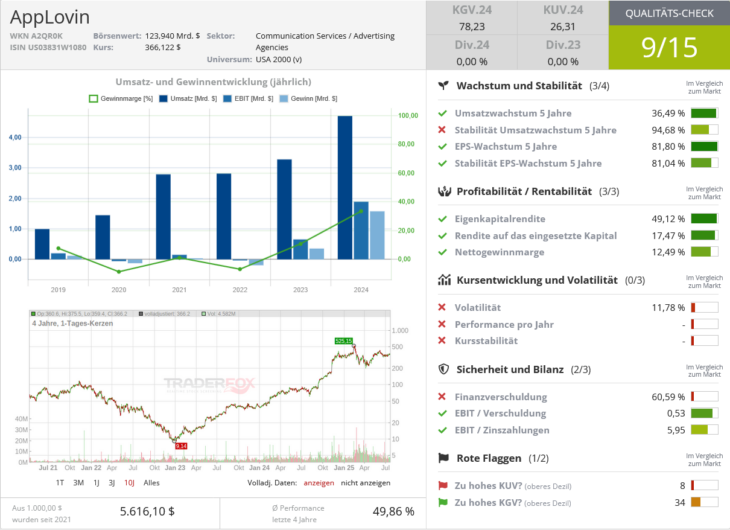Open the Qualitäts-Check header
This screenshot has height=530, width=730.
click(x=669, y=13)
